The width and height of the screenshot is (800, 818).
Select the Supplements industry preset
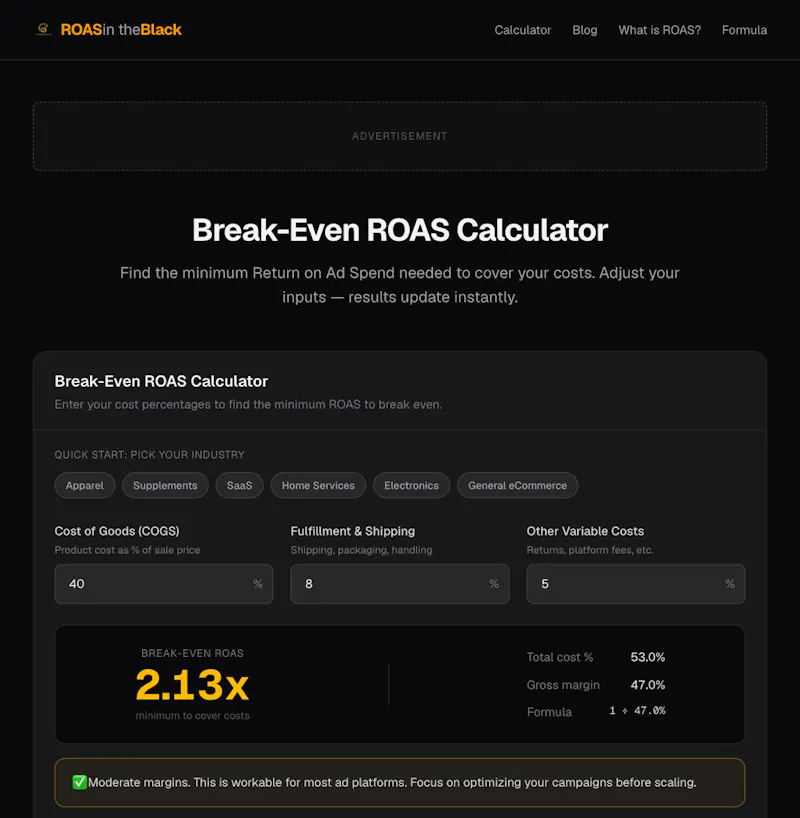(x=165, y=485)
